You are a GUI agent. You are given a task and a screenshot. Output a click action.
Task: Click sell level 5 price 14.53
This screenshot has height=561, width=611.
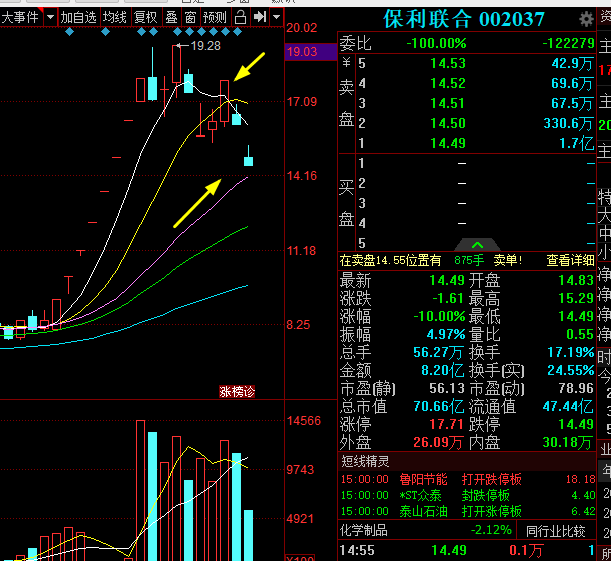tap(448, 63)
